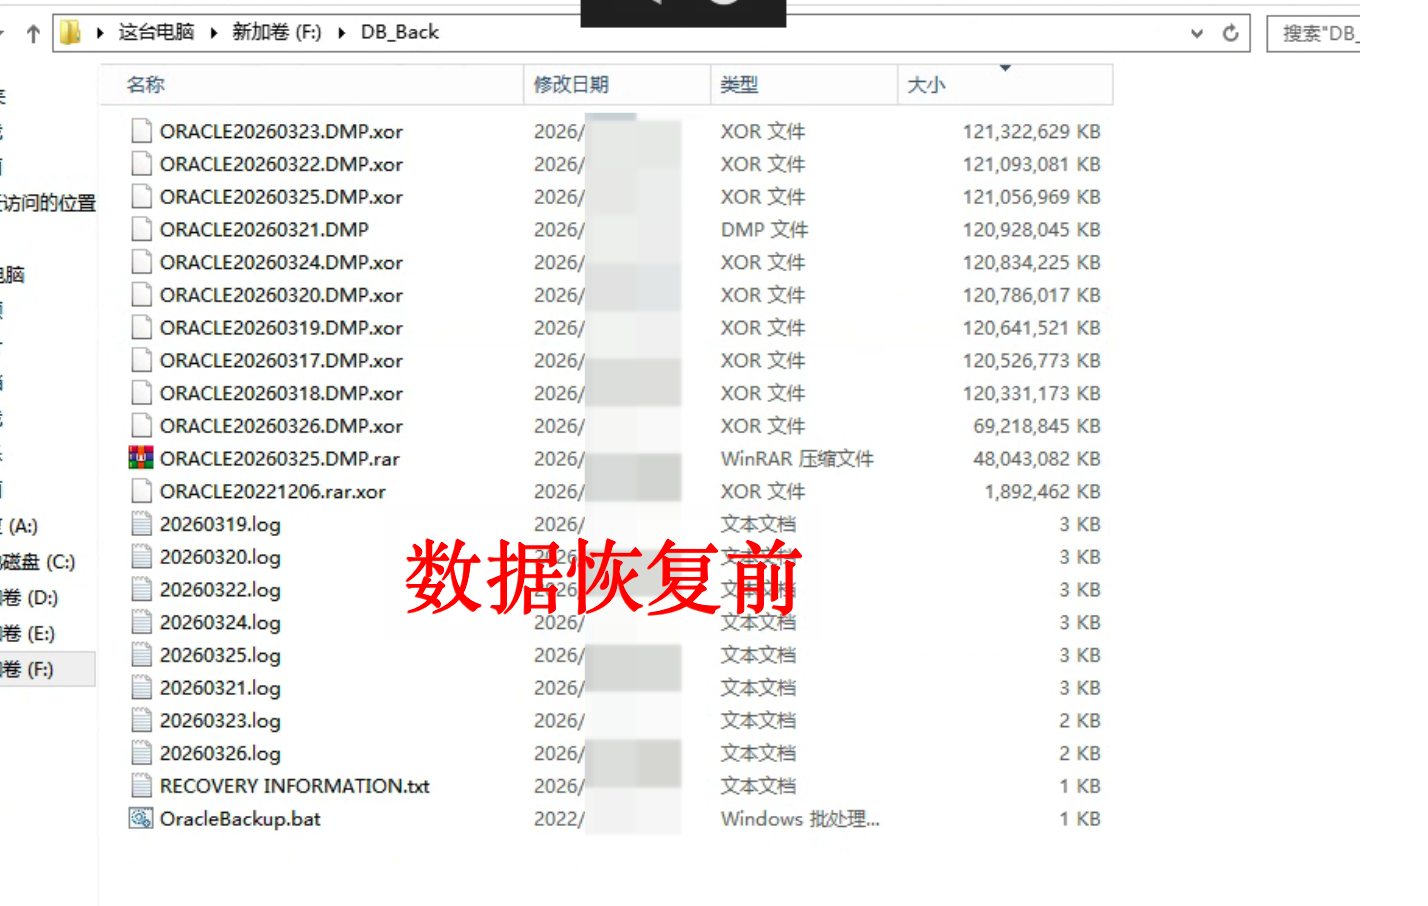Viewport: 1428px width, 906px height.
Task: Click the ORACLE20260321.DMP file icon
Action: click(x=142, y=229)
